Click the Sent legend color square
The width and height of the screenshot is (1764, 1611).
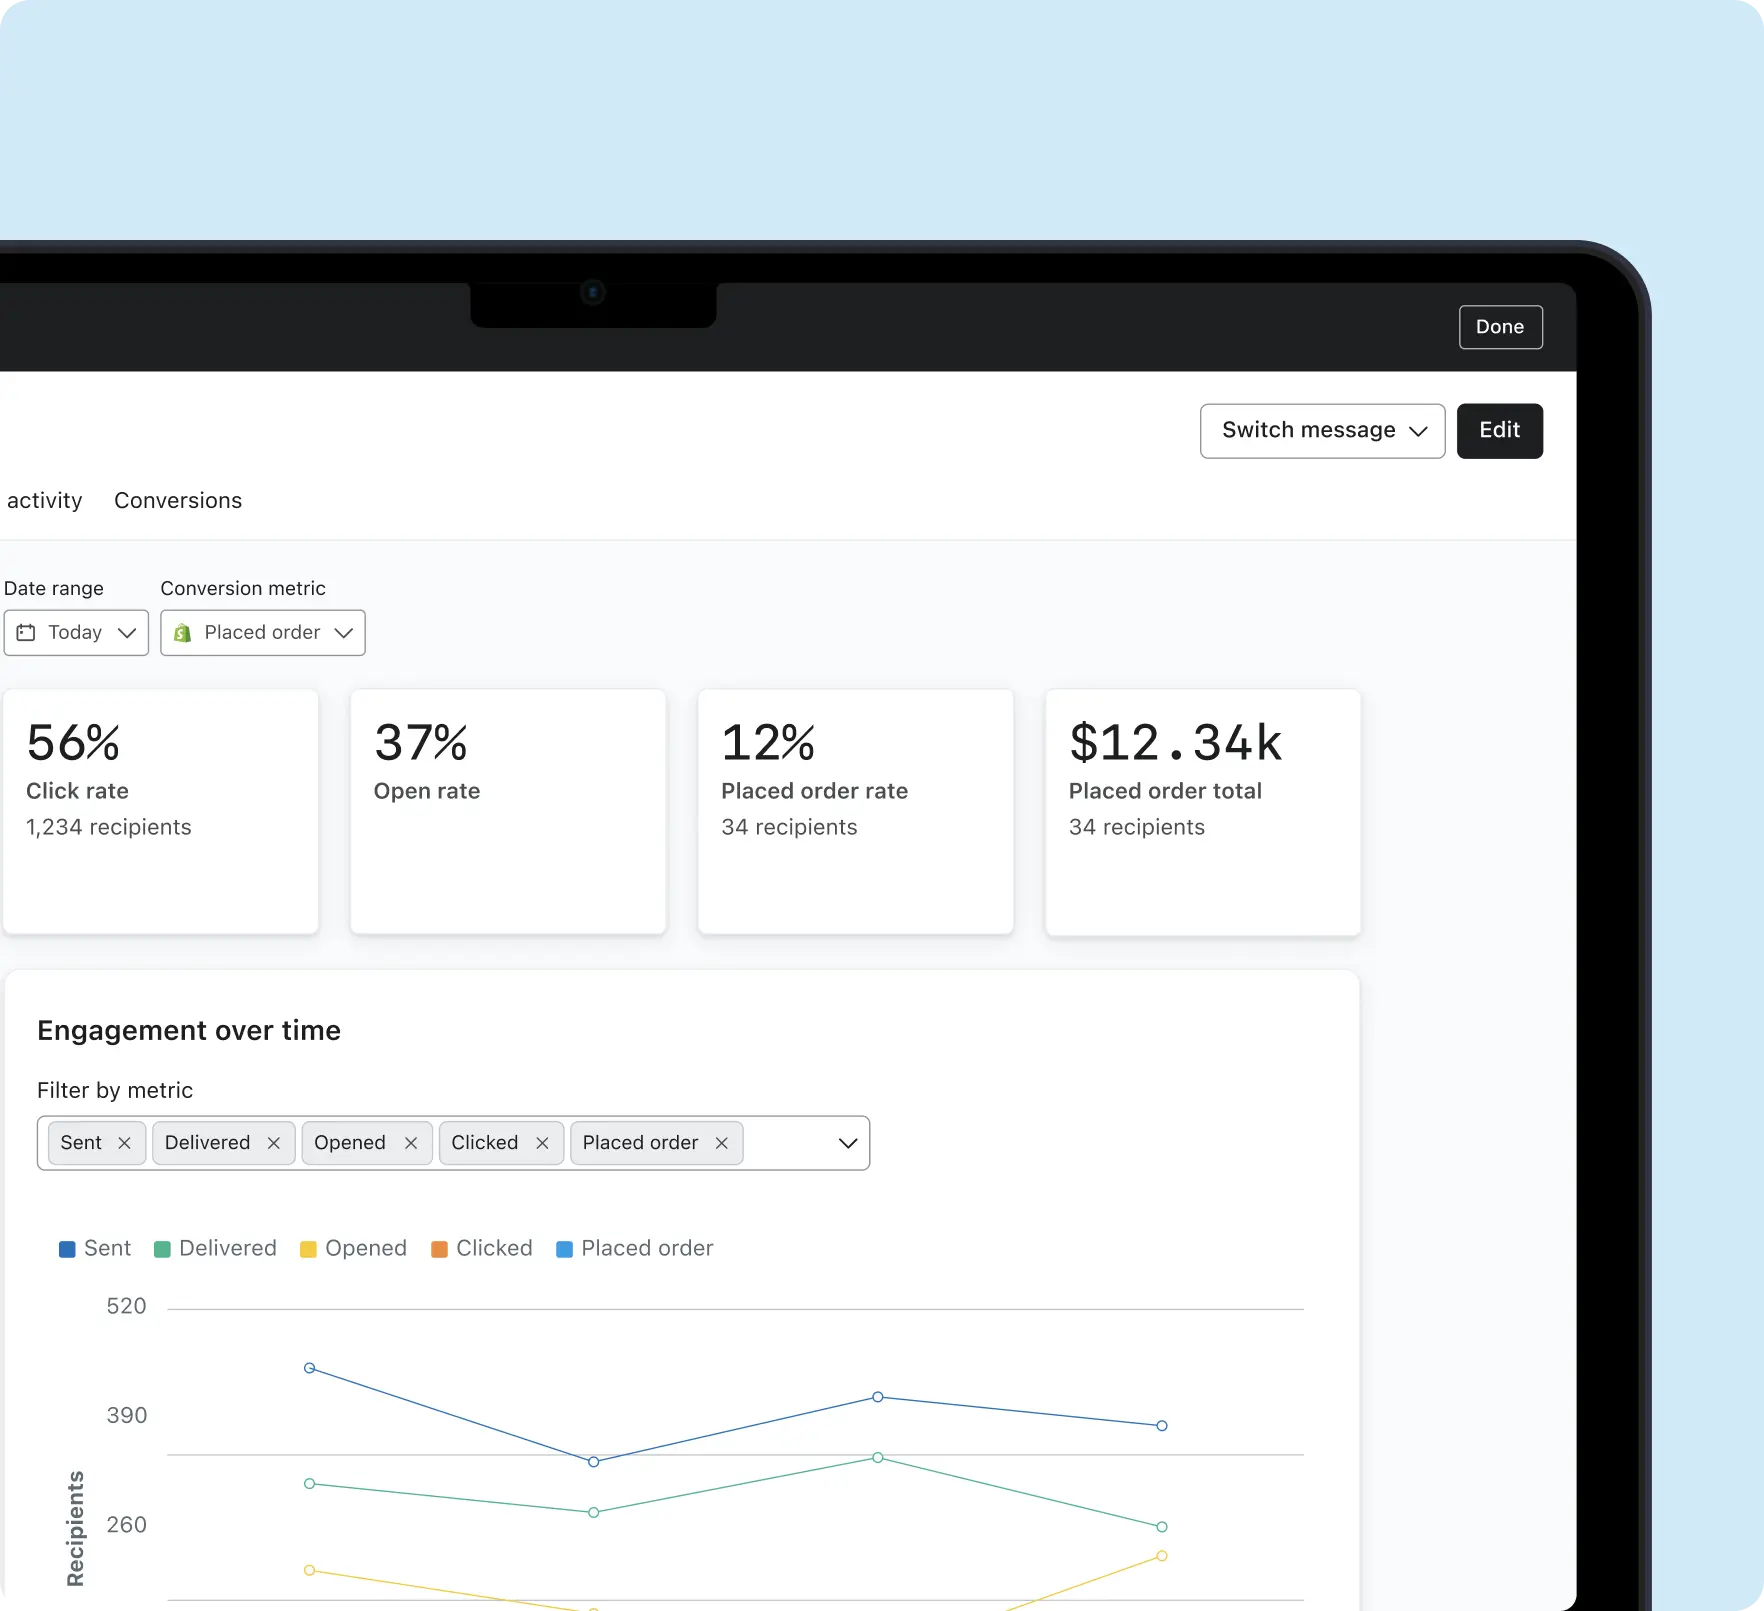67,1249
